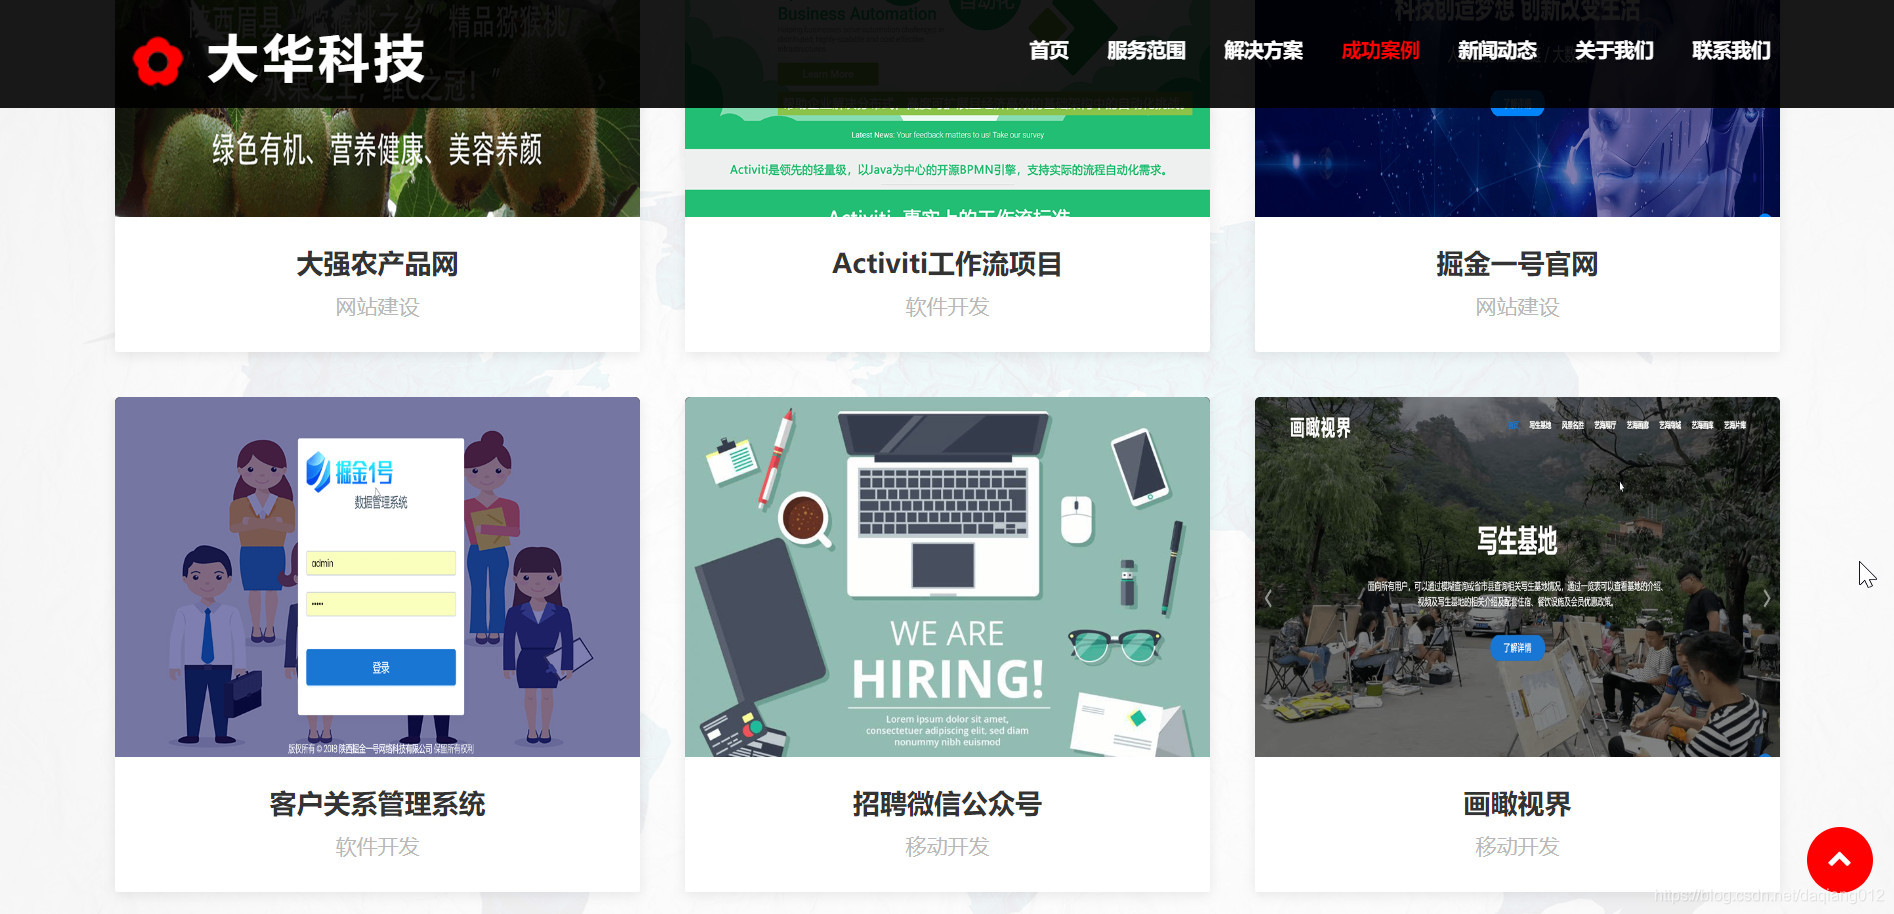Click 移动开发 category under 招聘微信公众号
This screenshot has height=914, width=1894.
pyautogui.click(x=947, y=847)
